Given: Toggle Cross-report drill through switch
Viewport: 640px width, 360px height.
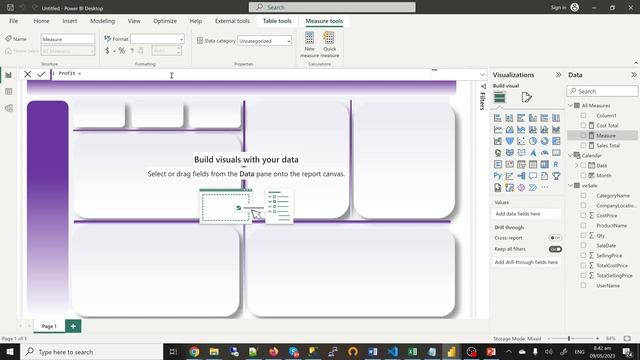Looking at the screenshot, I should click(x=555, y=238).
